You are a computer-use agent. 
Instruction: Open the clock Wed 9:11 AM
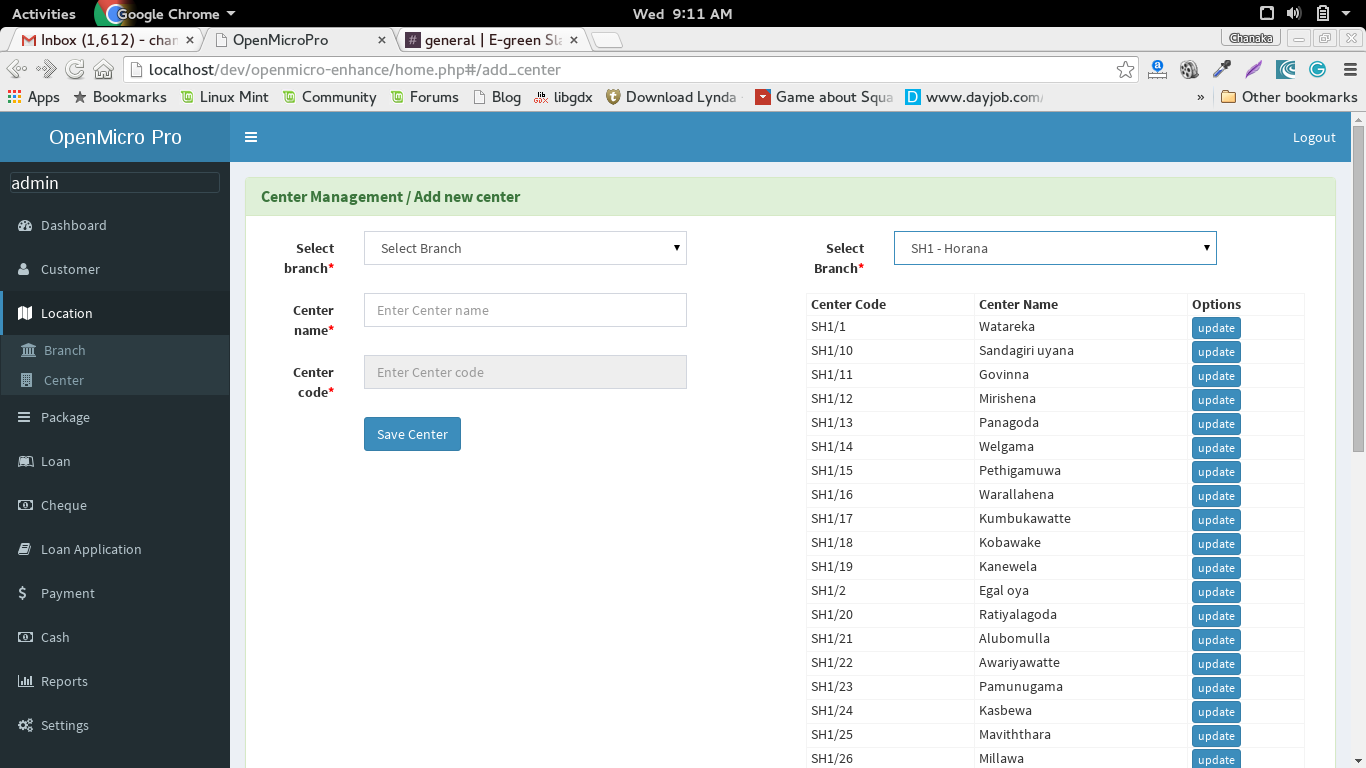(x=683, y=14)
